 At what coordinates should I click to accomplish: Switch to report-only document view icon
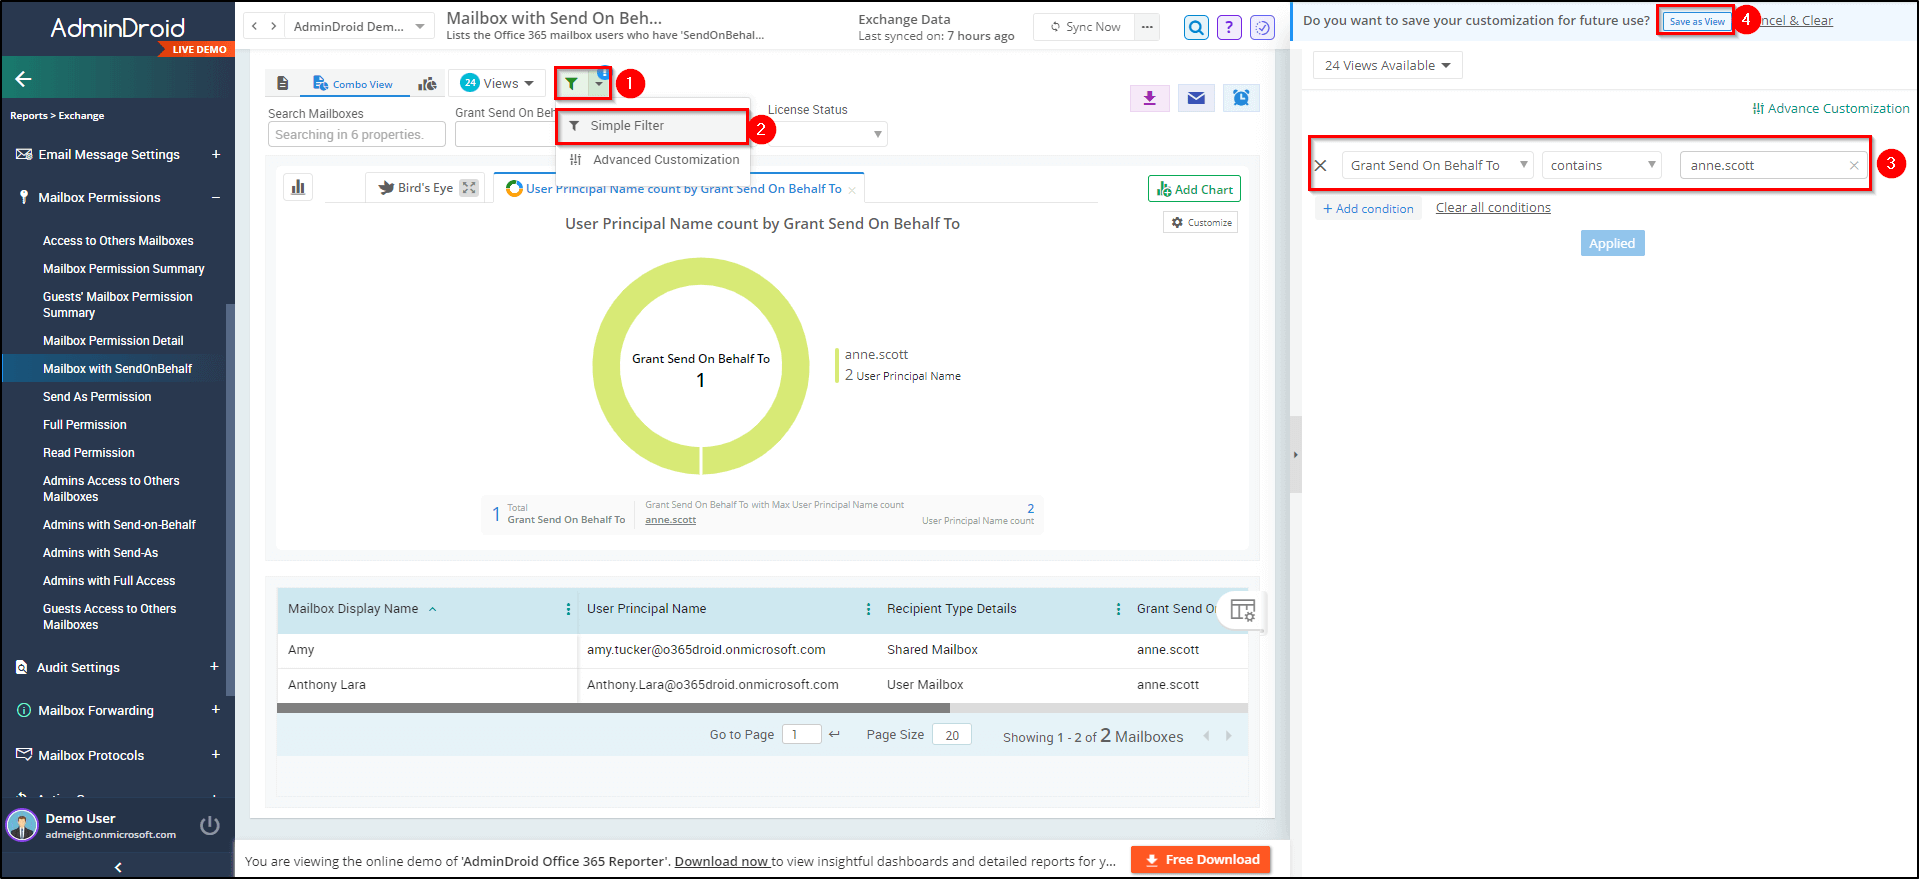(x=283, y=84)
